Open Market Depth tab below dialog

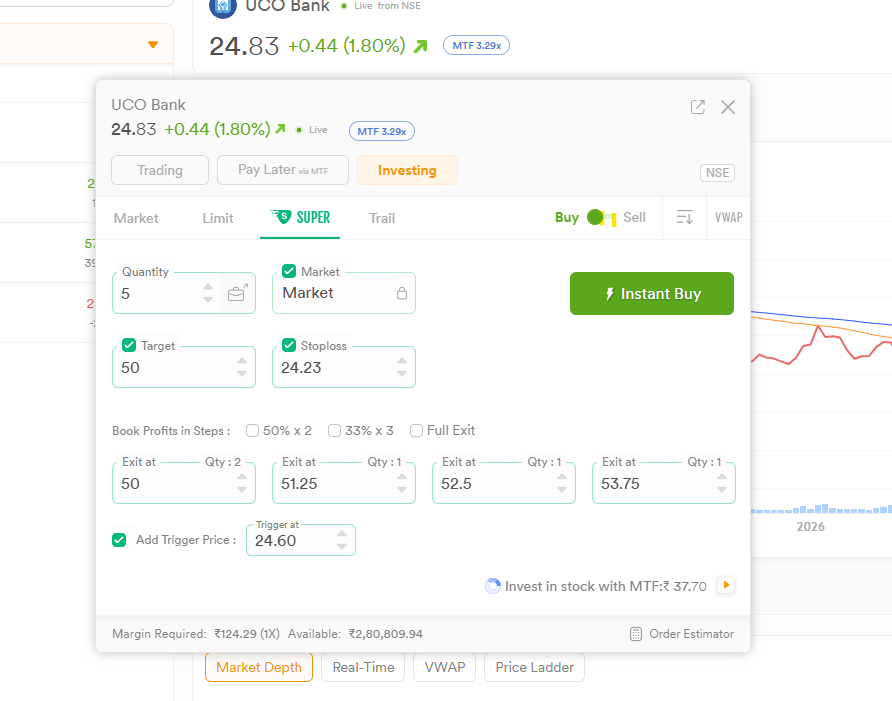pyautogui.click(x=259, y=667)
